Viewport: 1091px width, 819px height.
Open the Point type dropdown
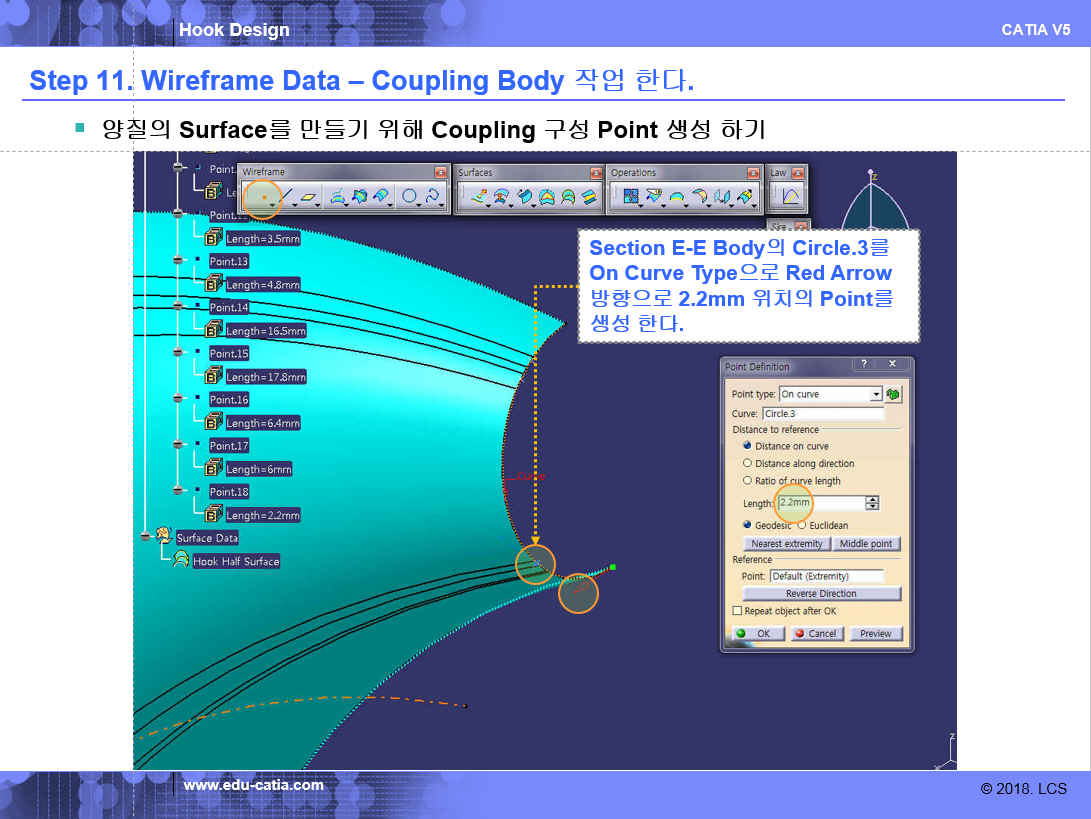pos(876,394)
